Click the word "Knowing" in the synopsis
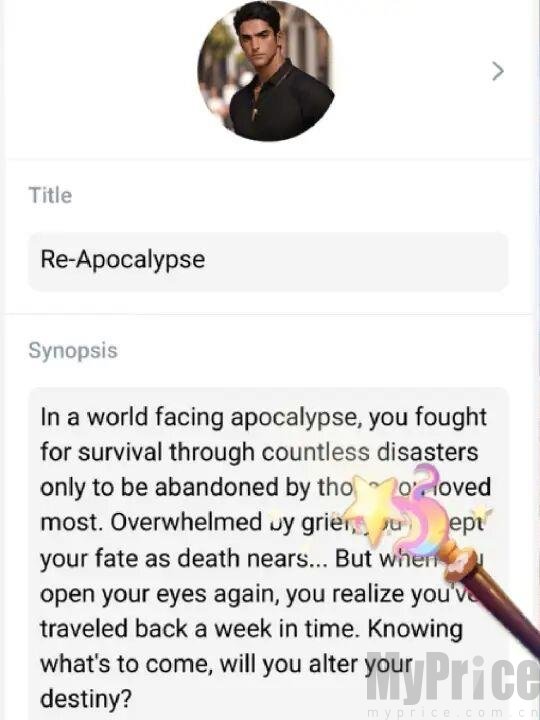The image size is (540, 720). (415, 629)
